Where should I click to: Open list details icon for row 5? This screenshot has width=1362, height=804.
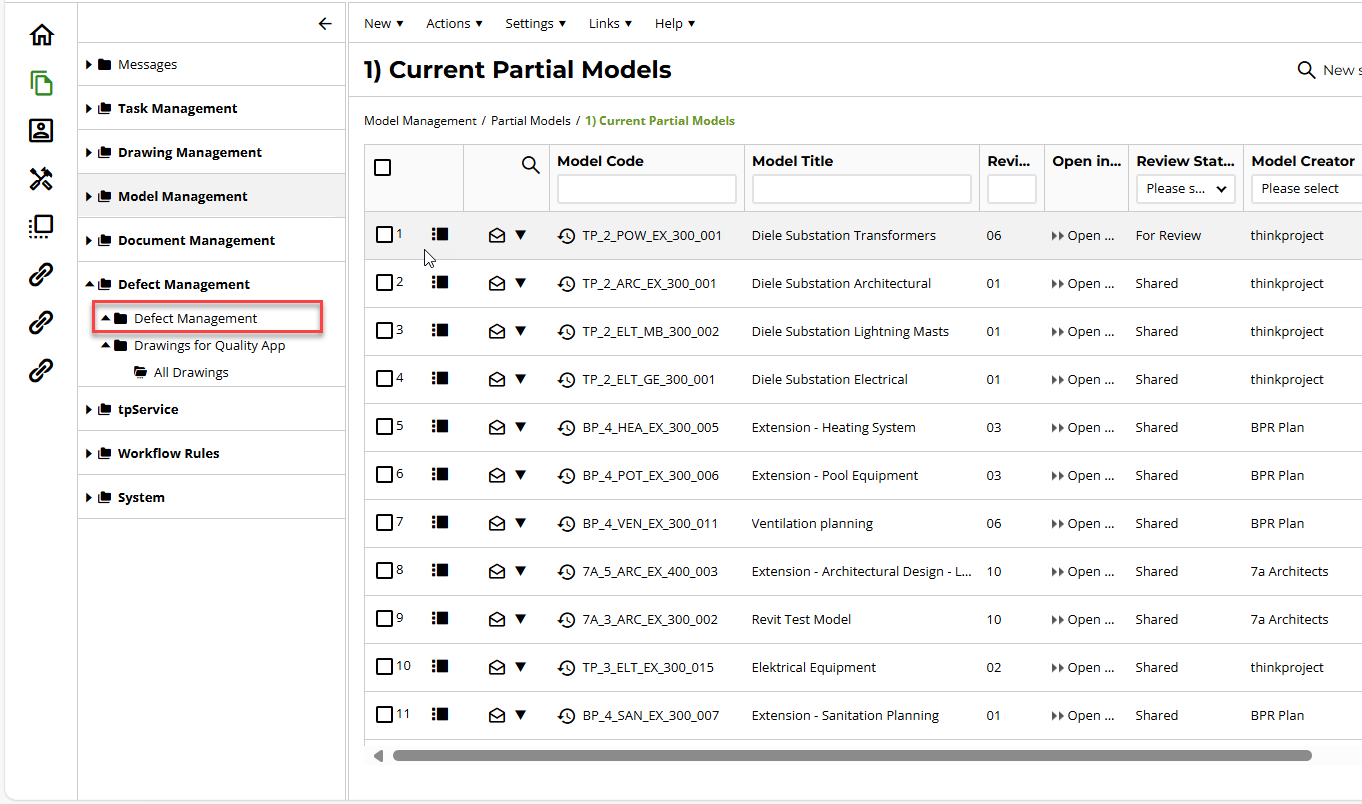point(439,427)
